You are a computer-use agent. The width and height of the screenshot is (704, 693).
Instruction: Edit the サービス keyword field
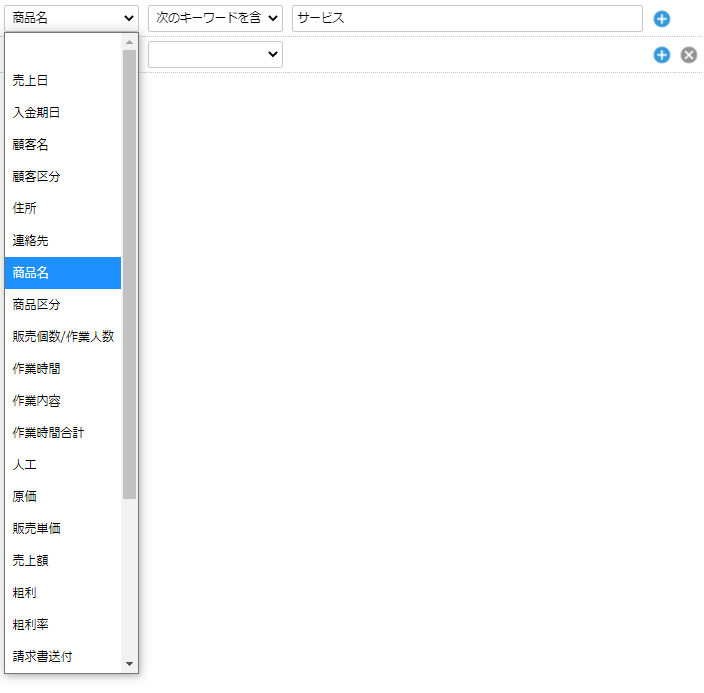point(467,18)
